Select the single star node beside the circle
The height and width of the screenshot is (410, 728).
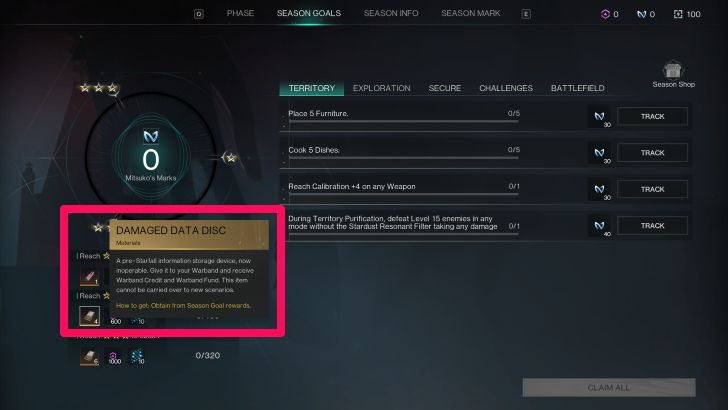pos(230,158)
